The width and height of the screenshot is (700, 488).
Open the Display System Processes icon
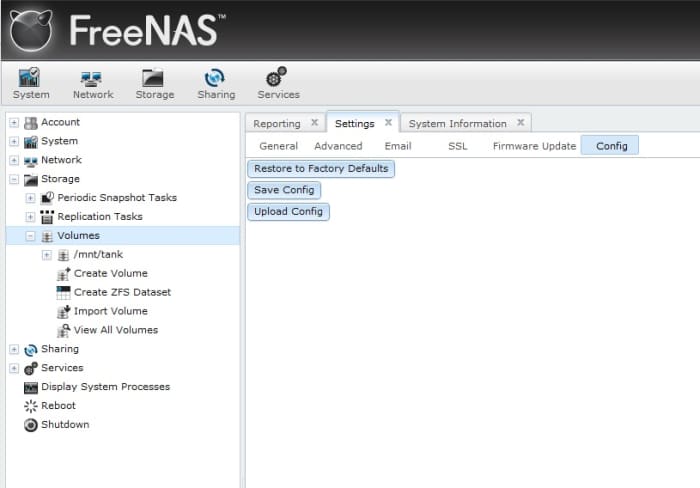[30, 387]
